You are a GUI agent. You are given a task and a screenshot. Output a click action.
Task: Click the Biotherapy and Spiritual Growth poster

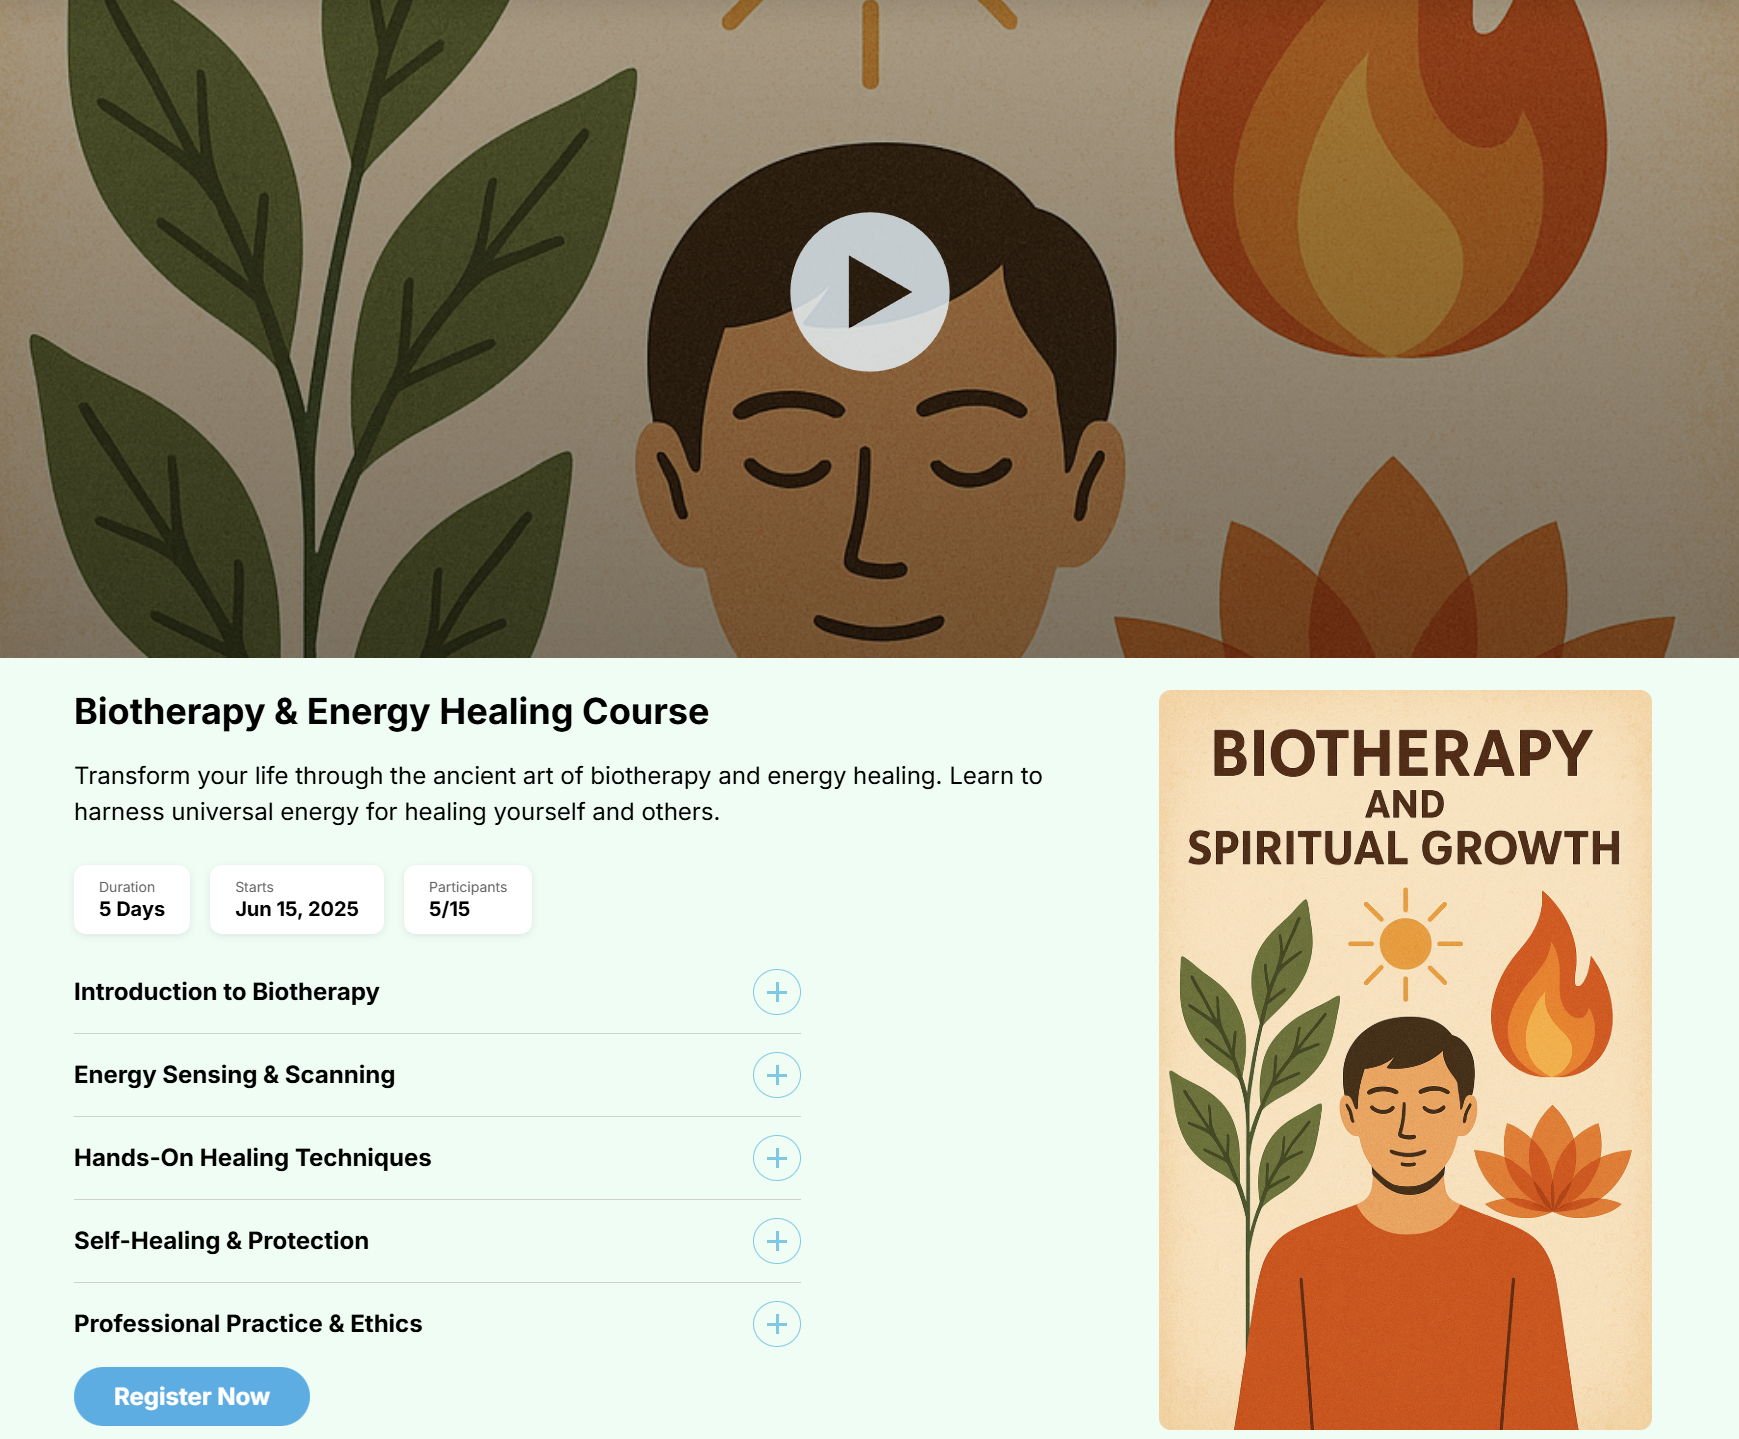click(1405, 1060)
